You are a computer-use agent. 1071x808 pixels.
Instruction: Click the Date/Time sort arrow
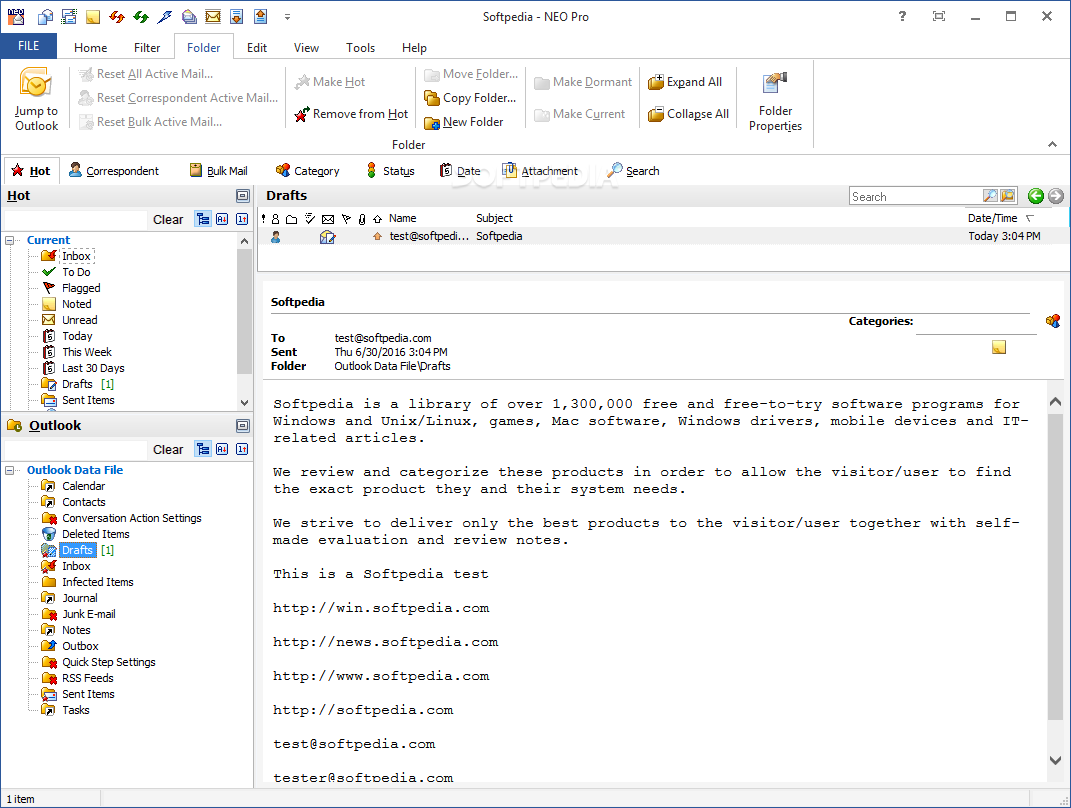(x=1029, y=219)
